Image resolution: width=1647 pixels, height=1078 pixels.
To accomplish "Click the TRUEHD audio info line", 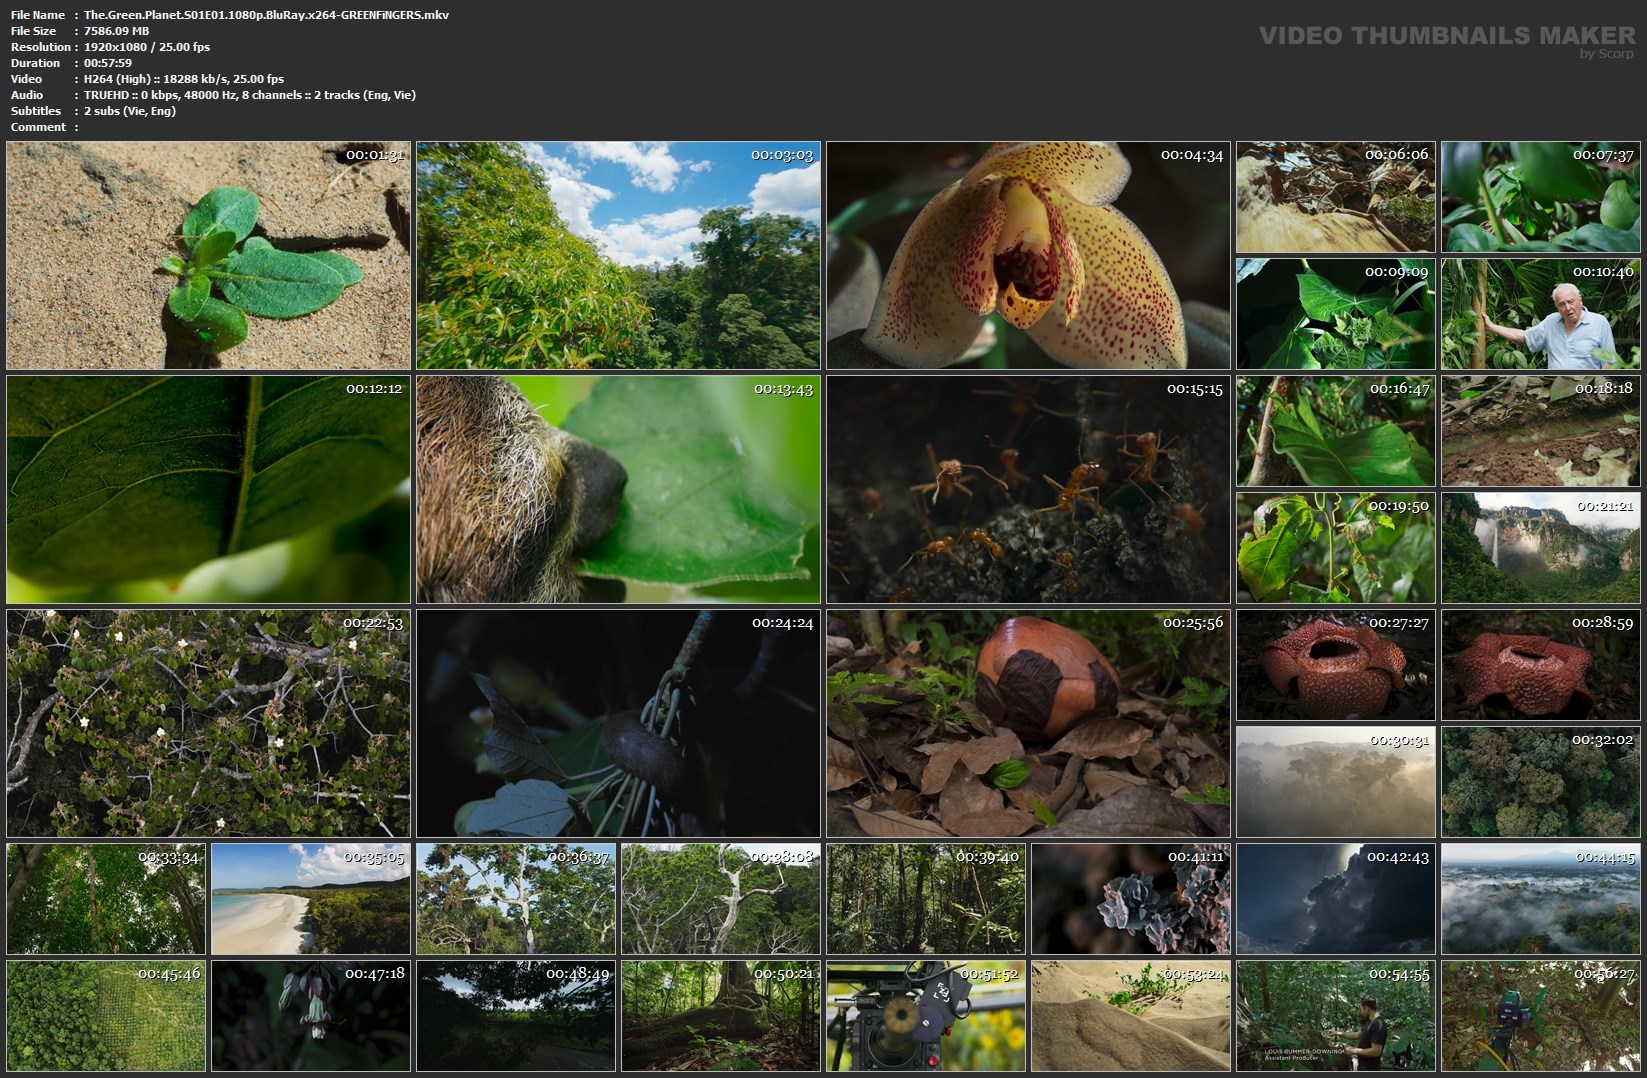I will click(x=250, y=95).
